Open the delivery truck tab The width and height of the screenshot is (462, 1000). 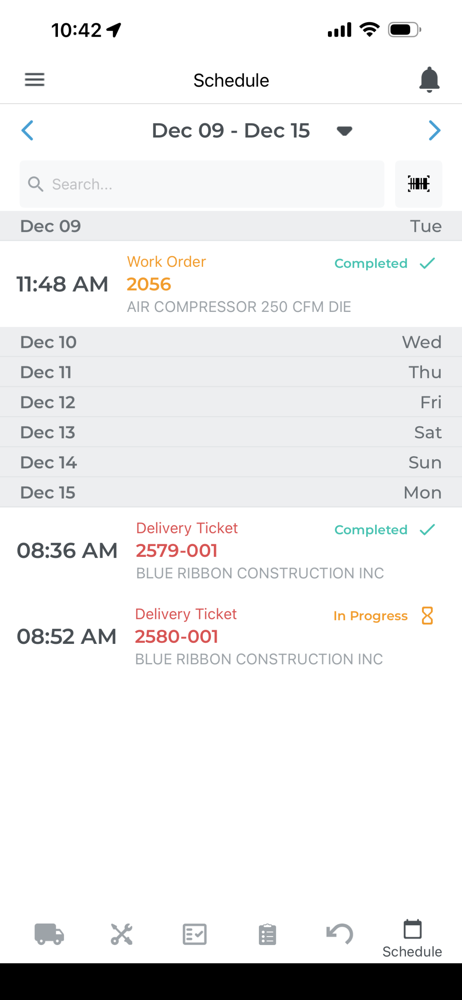tap(49, 934)
